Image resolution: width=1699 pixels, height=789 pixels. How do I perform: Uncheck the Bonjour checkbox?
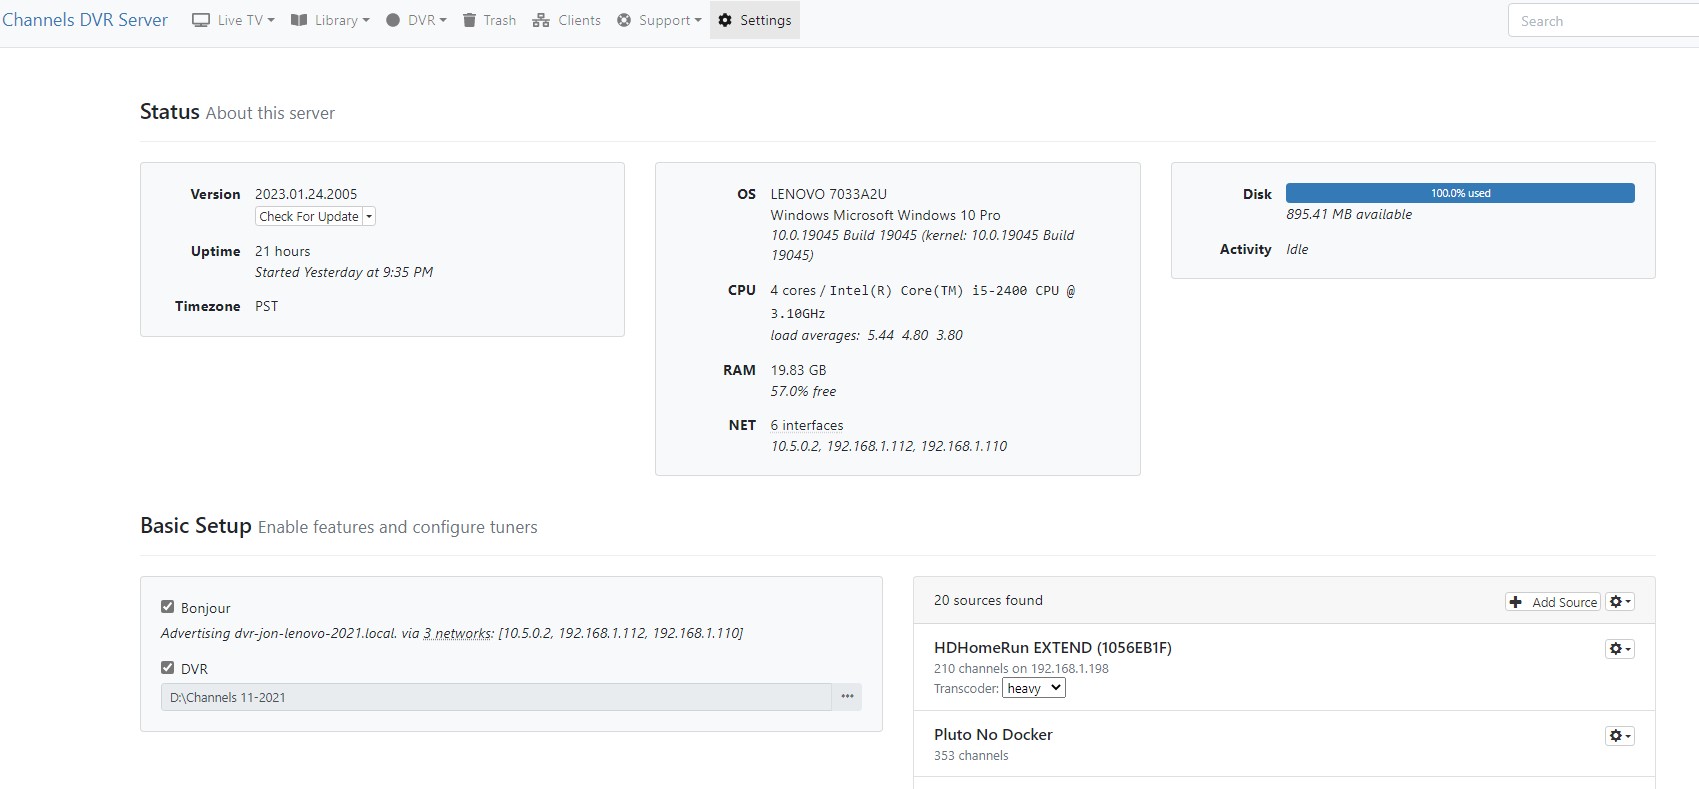(x=168, y=607)
